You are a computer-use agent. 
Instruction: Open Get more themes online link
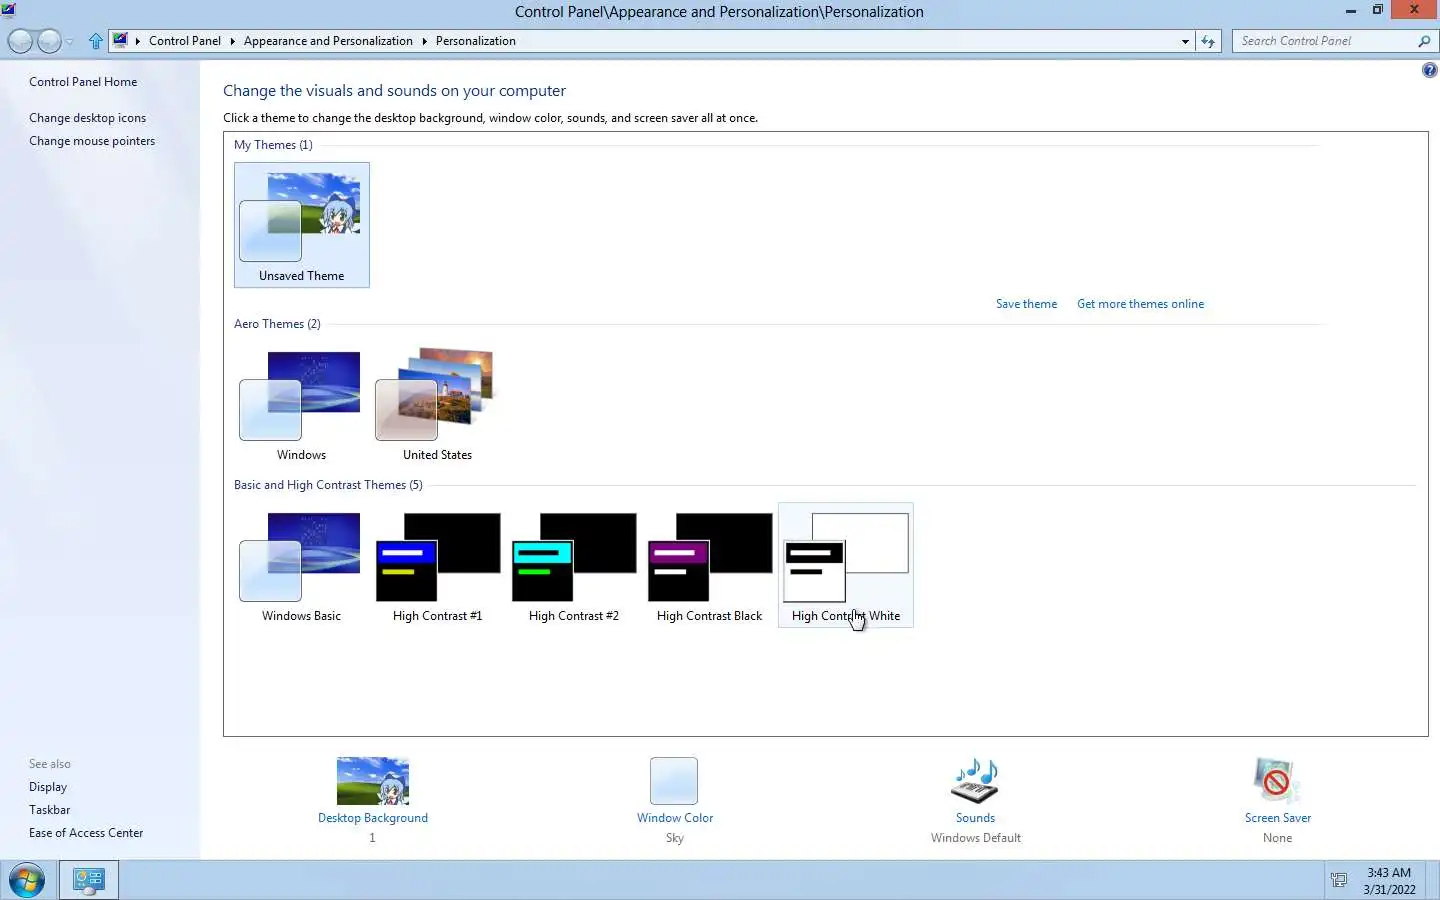[1140, 304]
